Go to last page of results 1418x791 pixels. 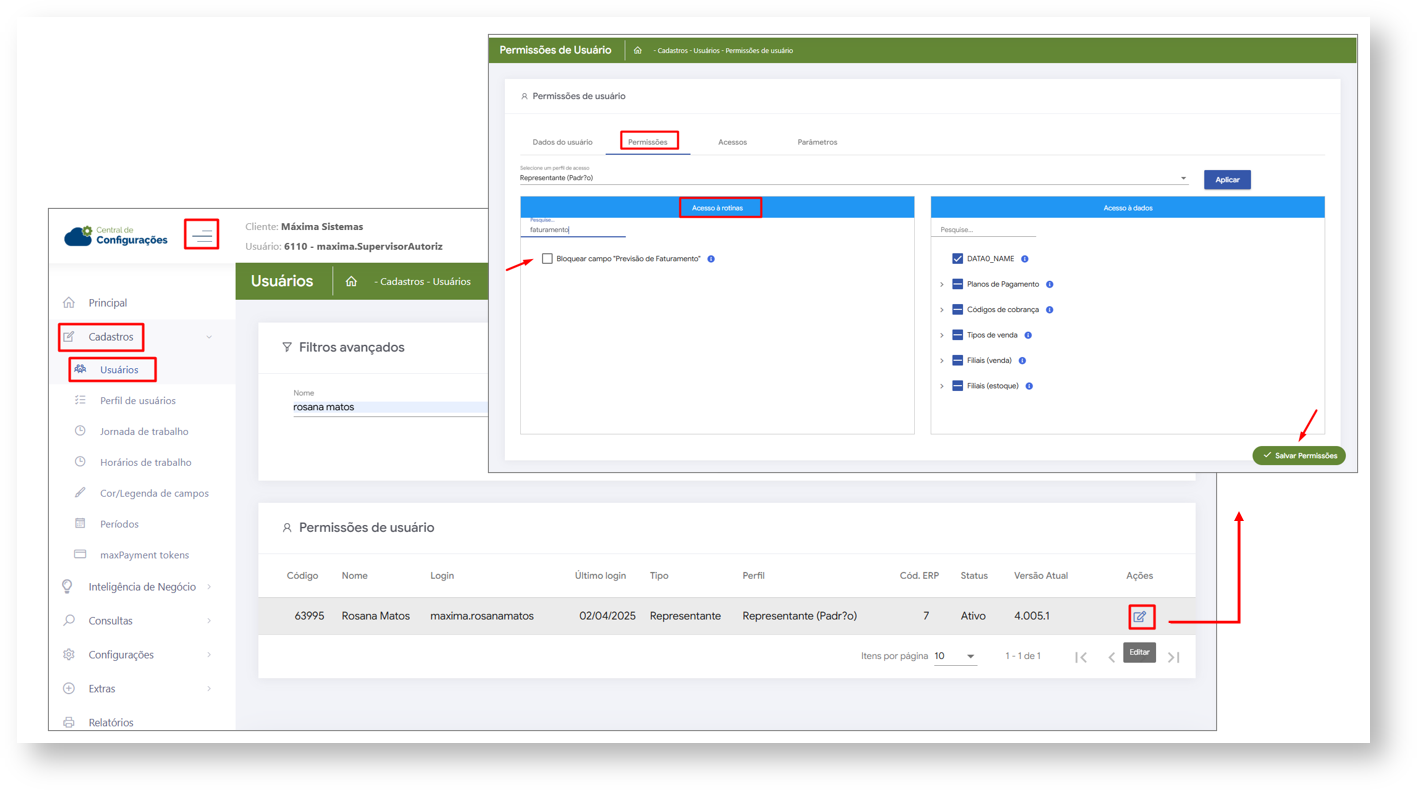click(x=1174, y=657)
